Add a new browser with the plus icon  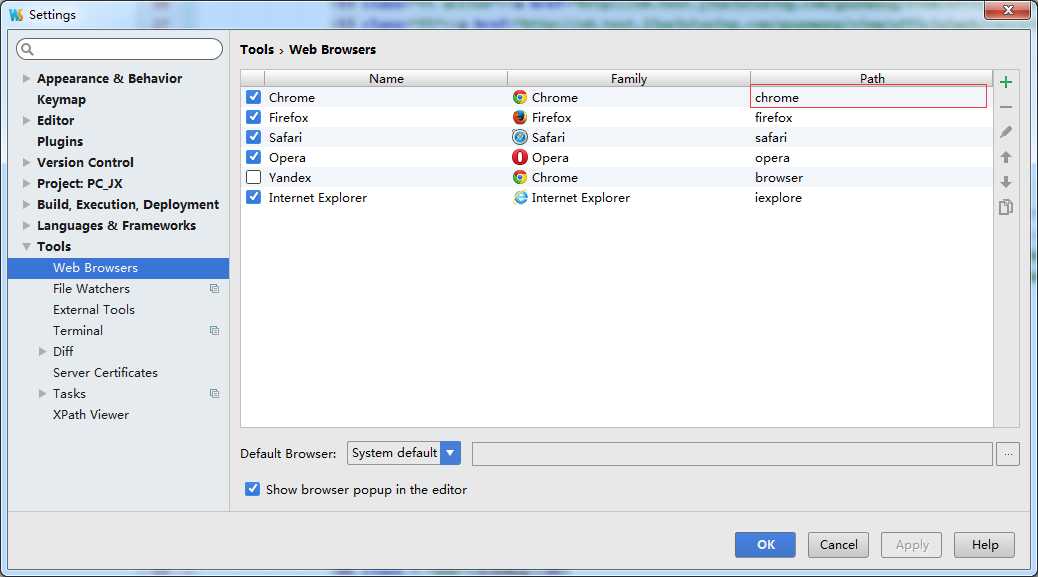1006,82
